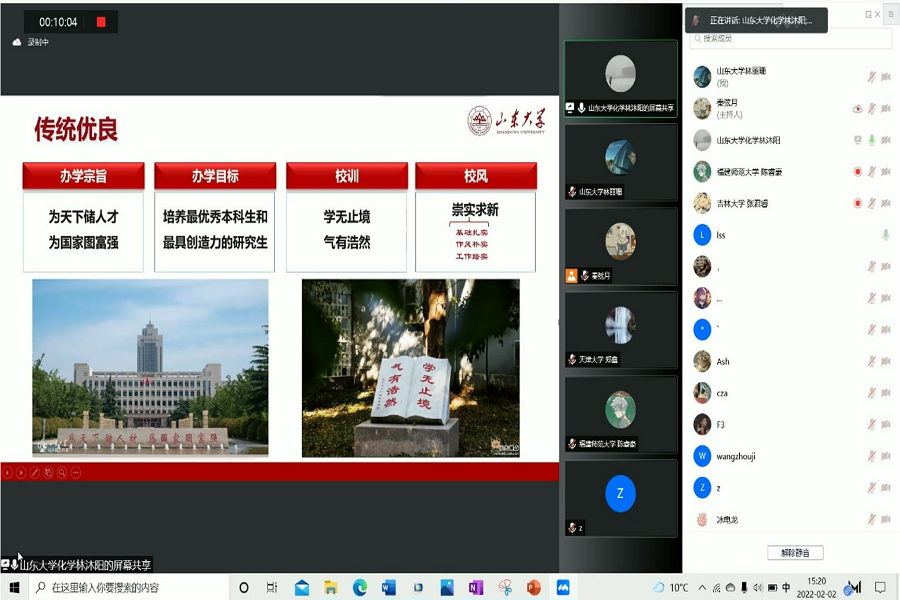Select the 秦弦月 video tile
Viewport: 900px width, 600px height.
(620, 246)
